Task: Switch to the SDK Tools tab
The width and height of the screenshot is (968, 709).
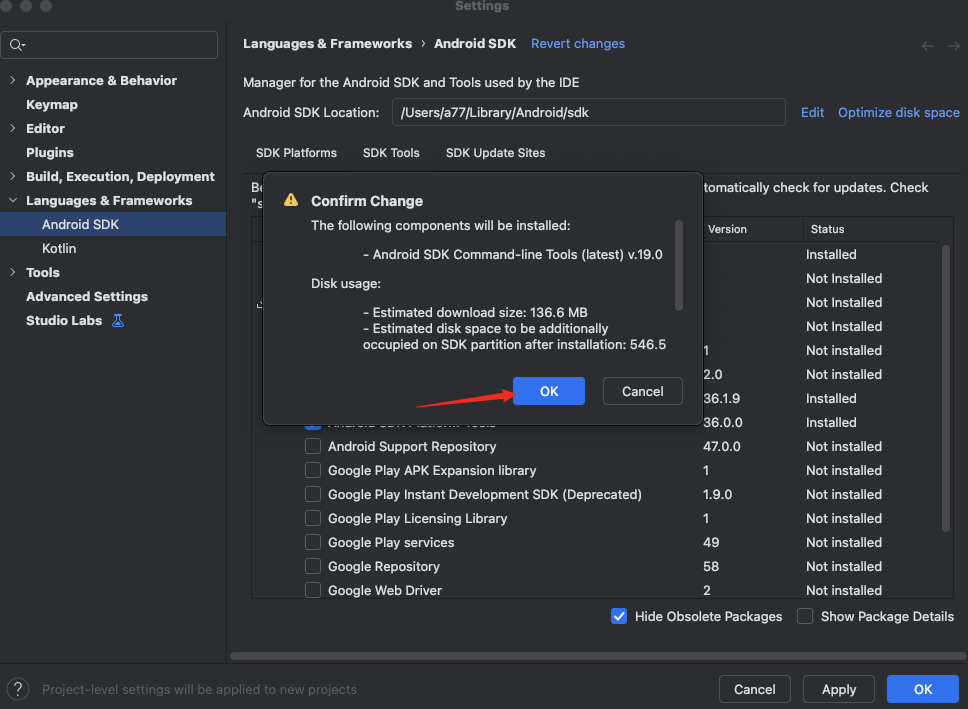Action: click(391, 153)
